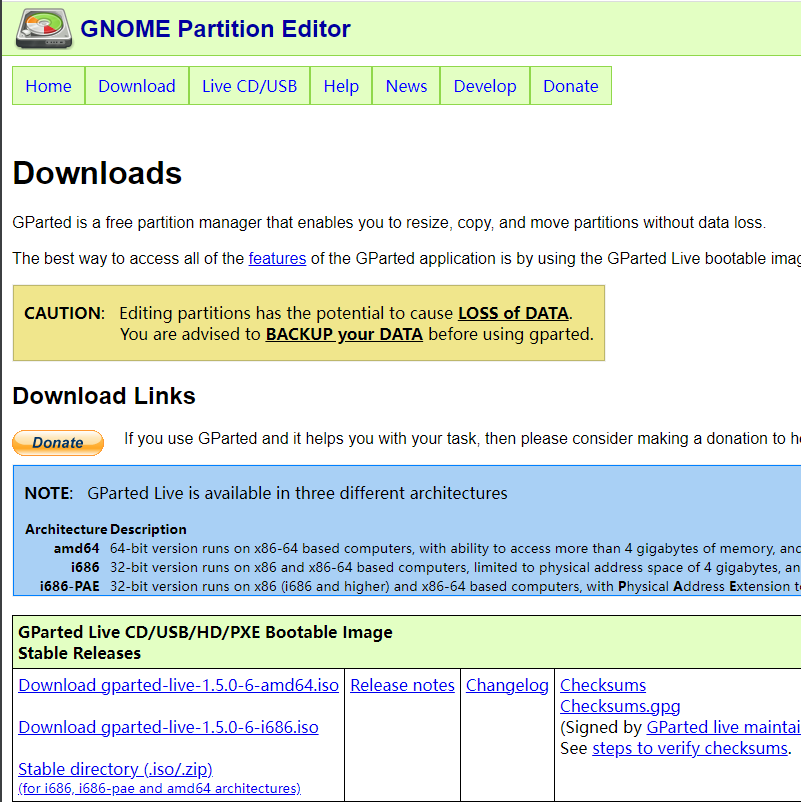Follow the features hyperlink
This screenshot has width=801, height=802.
[x=277, y=258]
